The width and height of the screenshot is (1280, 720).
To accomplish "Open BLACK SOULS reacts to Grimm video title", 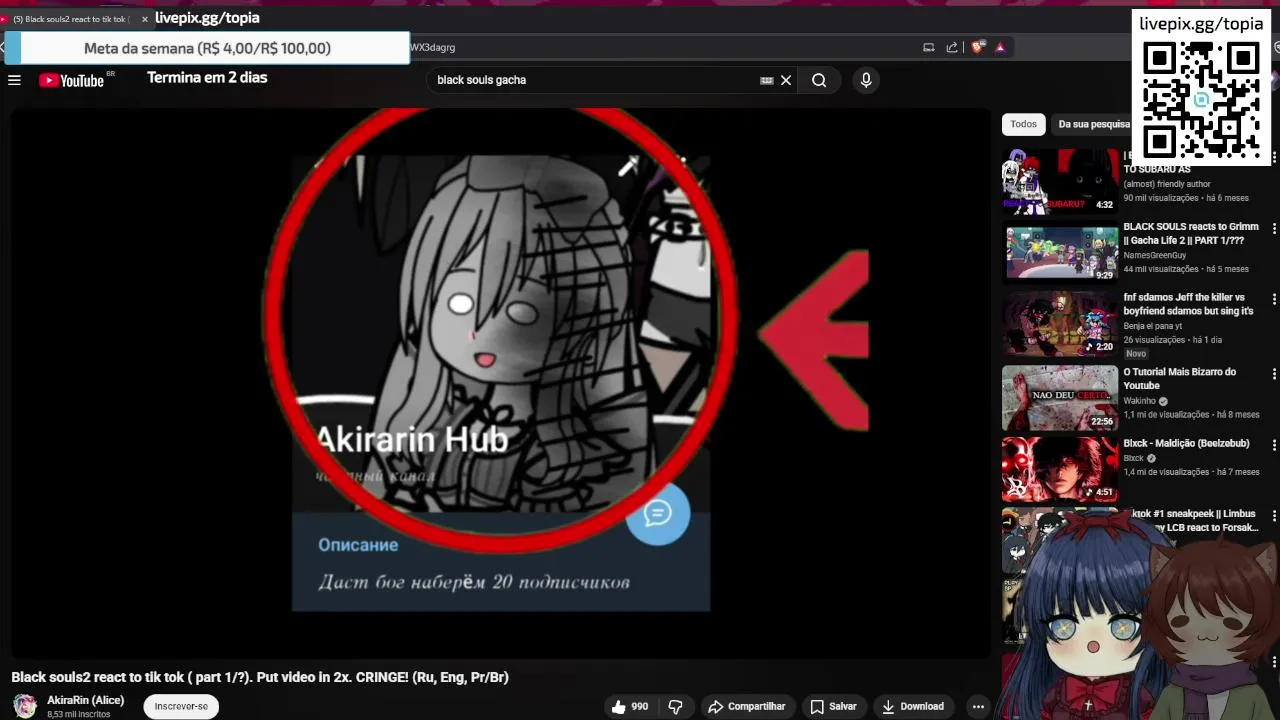I will click(x=1191, y=233).
